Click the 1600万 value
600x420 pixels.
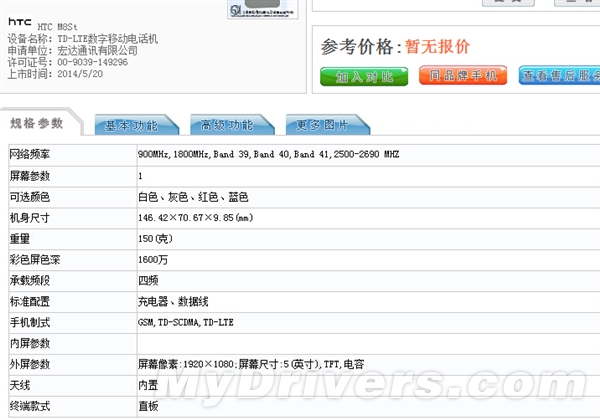(x=153, y=260)
